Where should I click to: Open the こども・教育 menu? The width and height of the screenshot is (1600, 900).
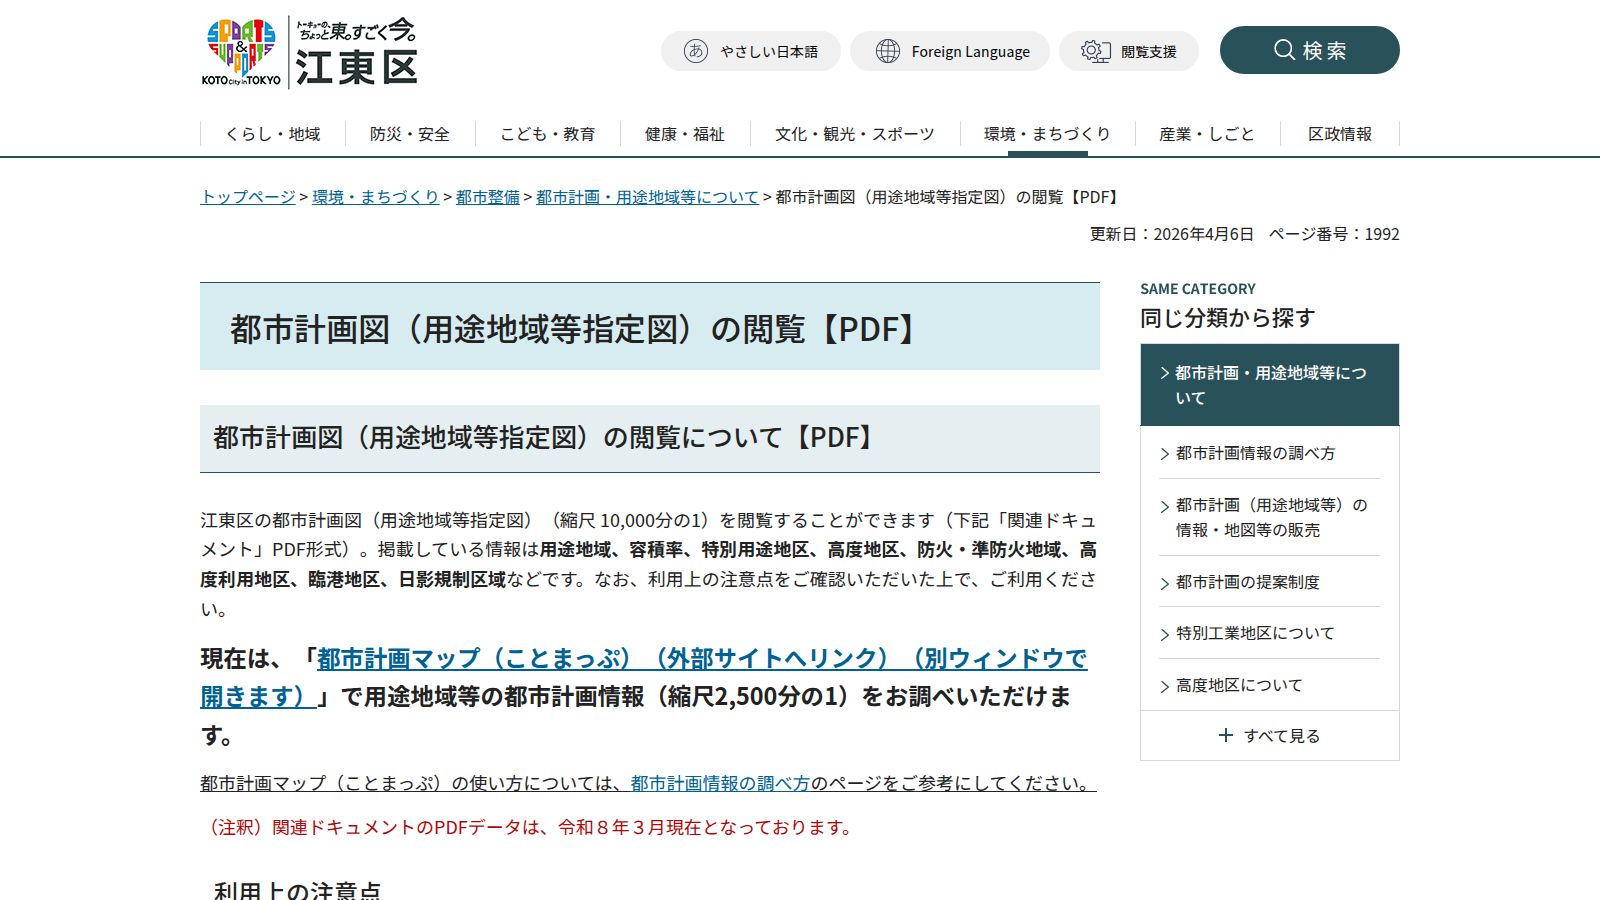tap(548, 134)
